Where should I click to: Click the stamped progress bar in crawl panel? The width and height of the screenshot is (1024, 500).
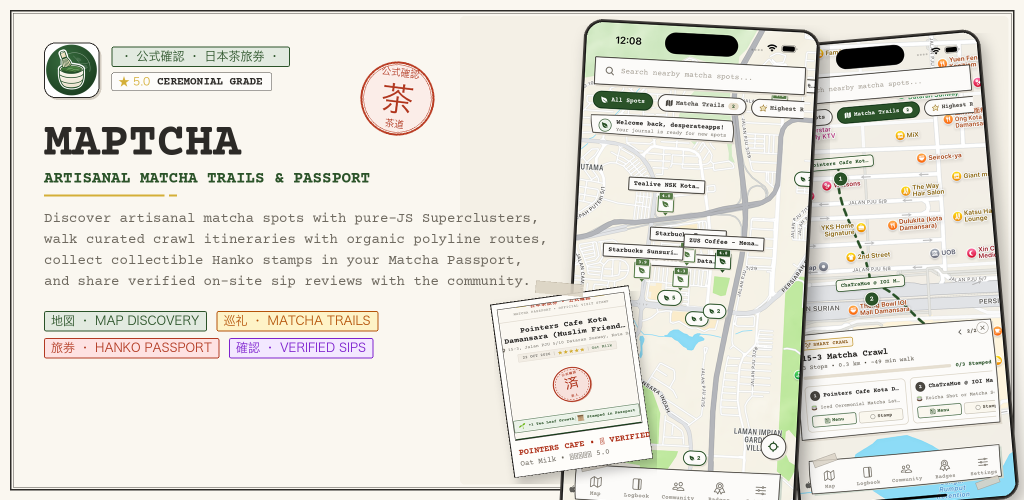pos(878,369)
